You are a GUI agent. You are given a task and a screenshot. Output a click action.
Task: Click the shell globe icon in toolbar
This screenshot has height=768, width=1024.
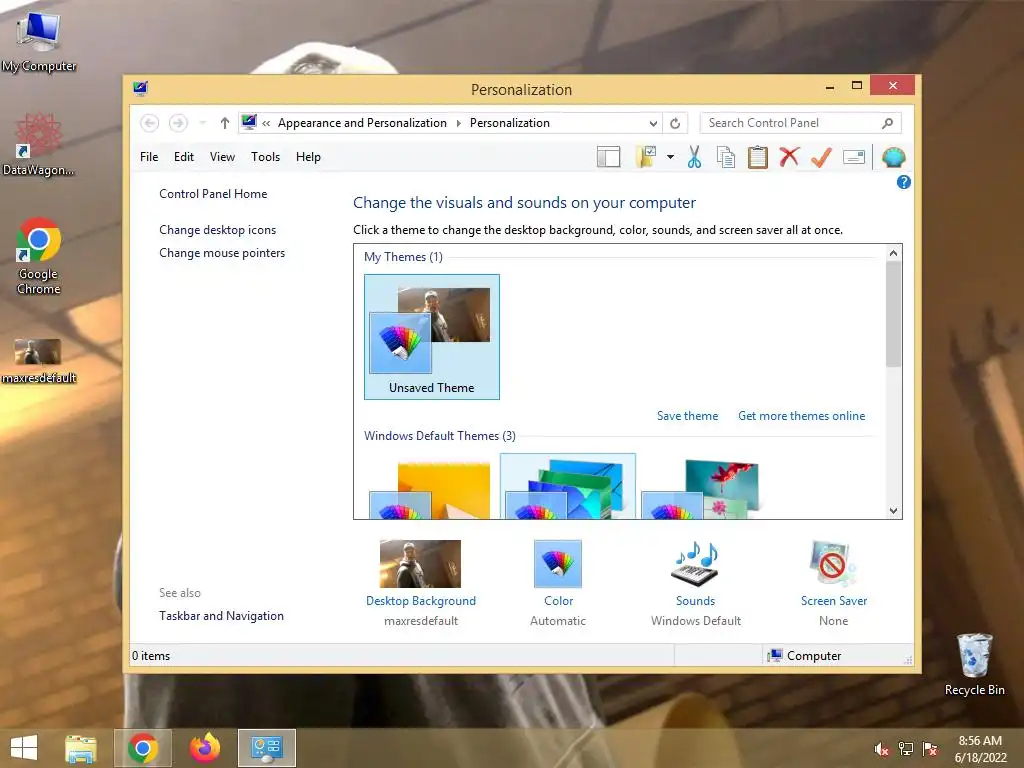click(893, 157)
